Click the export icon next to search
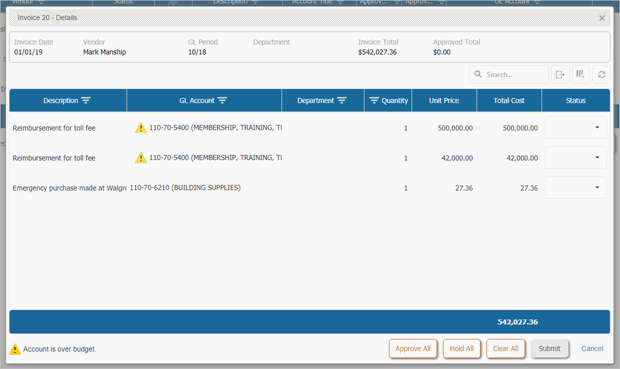Image resolution: width=620 pixels, height=369 pixels. tap(560, 74)
